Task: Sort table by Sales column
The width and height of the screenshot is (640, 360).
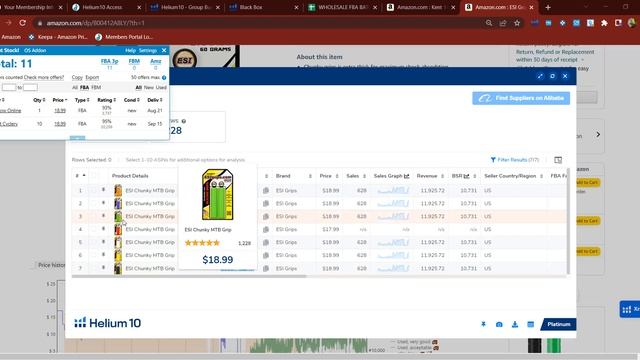Action: 364,176
